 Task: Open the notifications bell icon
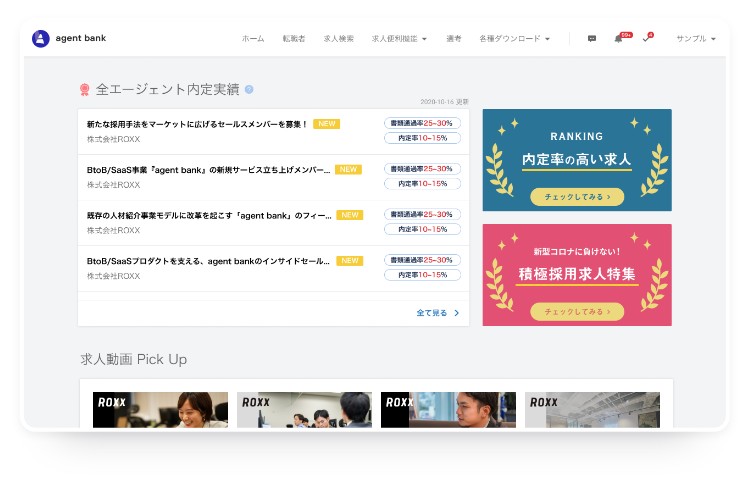pyautogui.click(x=618, y=39)
